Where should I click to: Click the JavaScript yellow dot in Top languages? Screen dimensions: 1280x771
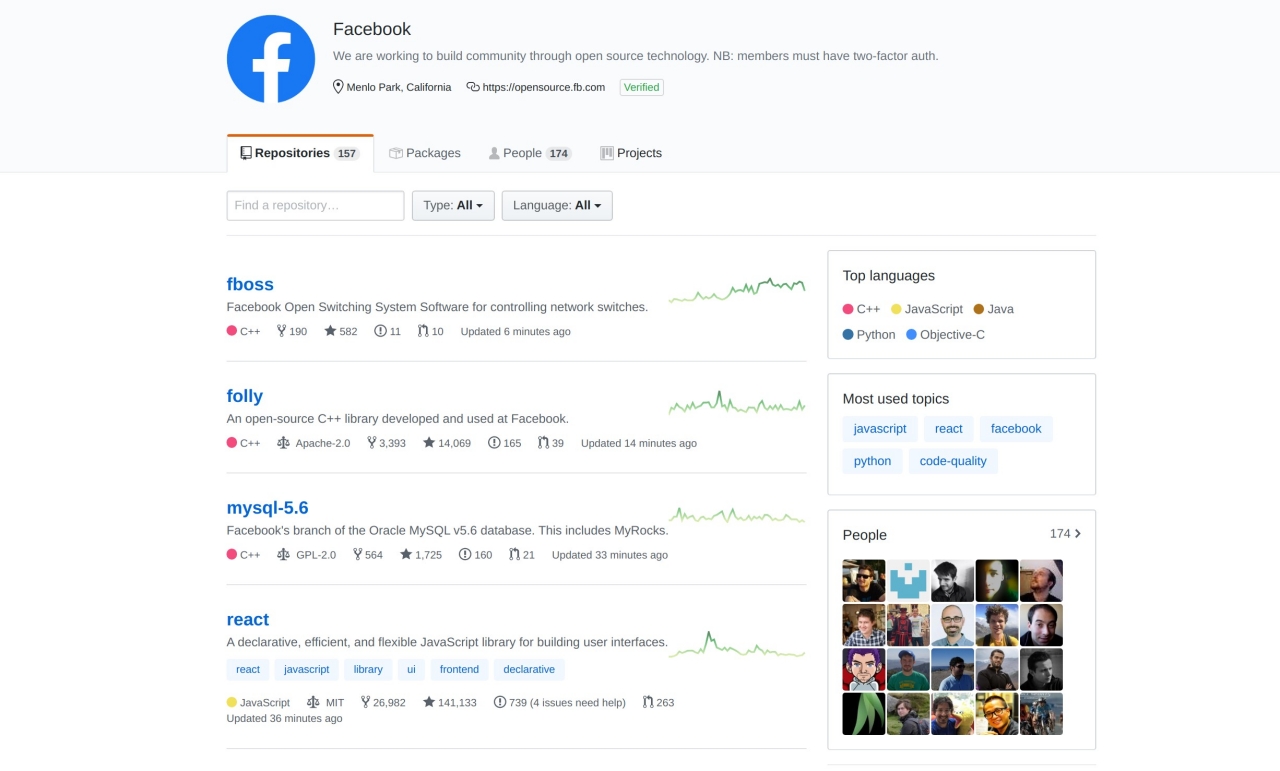pyautogui.click(x=896, y=309)
